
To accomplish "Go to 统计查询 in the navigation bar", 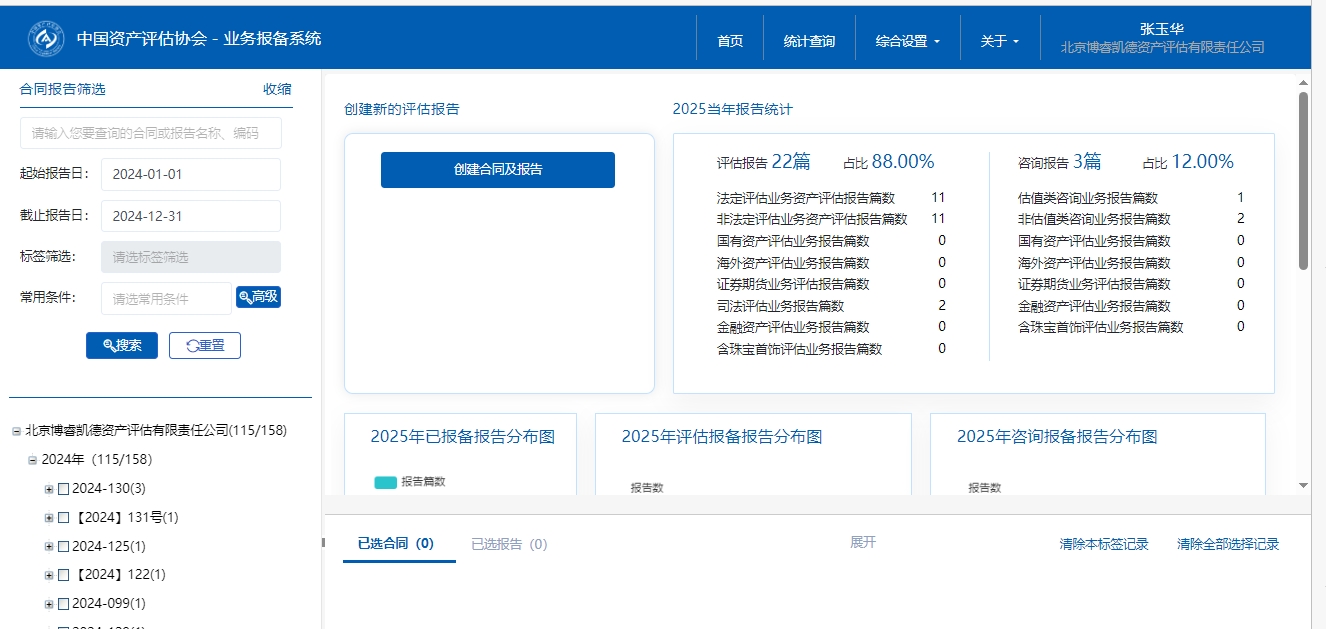I will (809, 41).
